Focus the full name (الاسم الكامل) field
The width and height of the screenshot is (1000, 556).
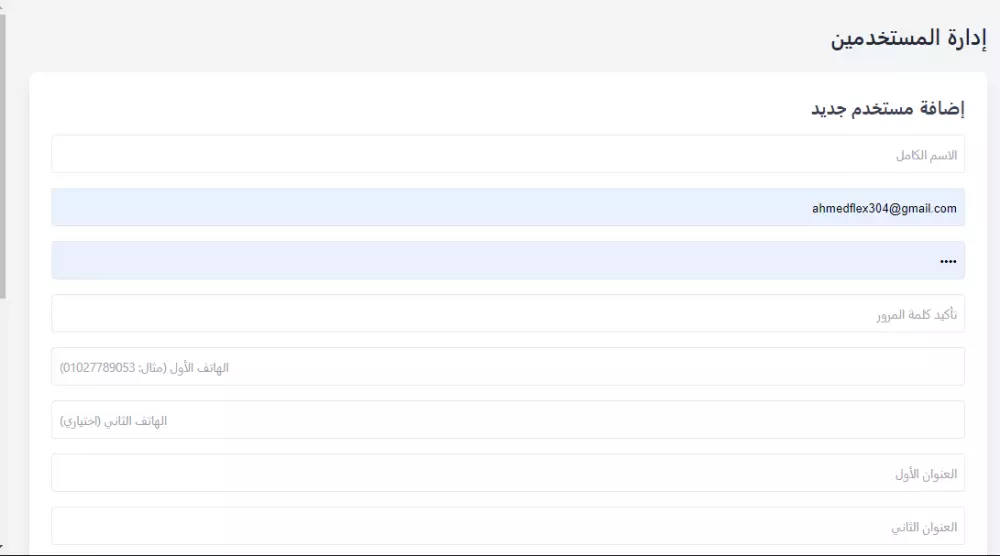[x=508, y=155]
